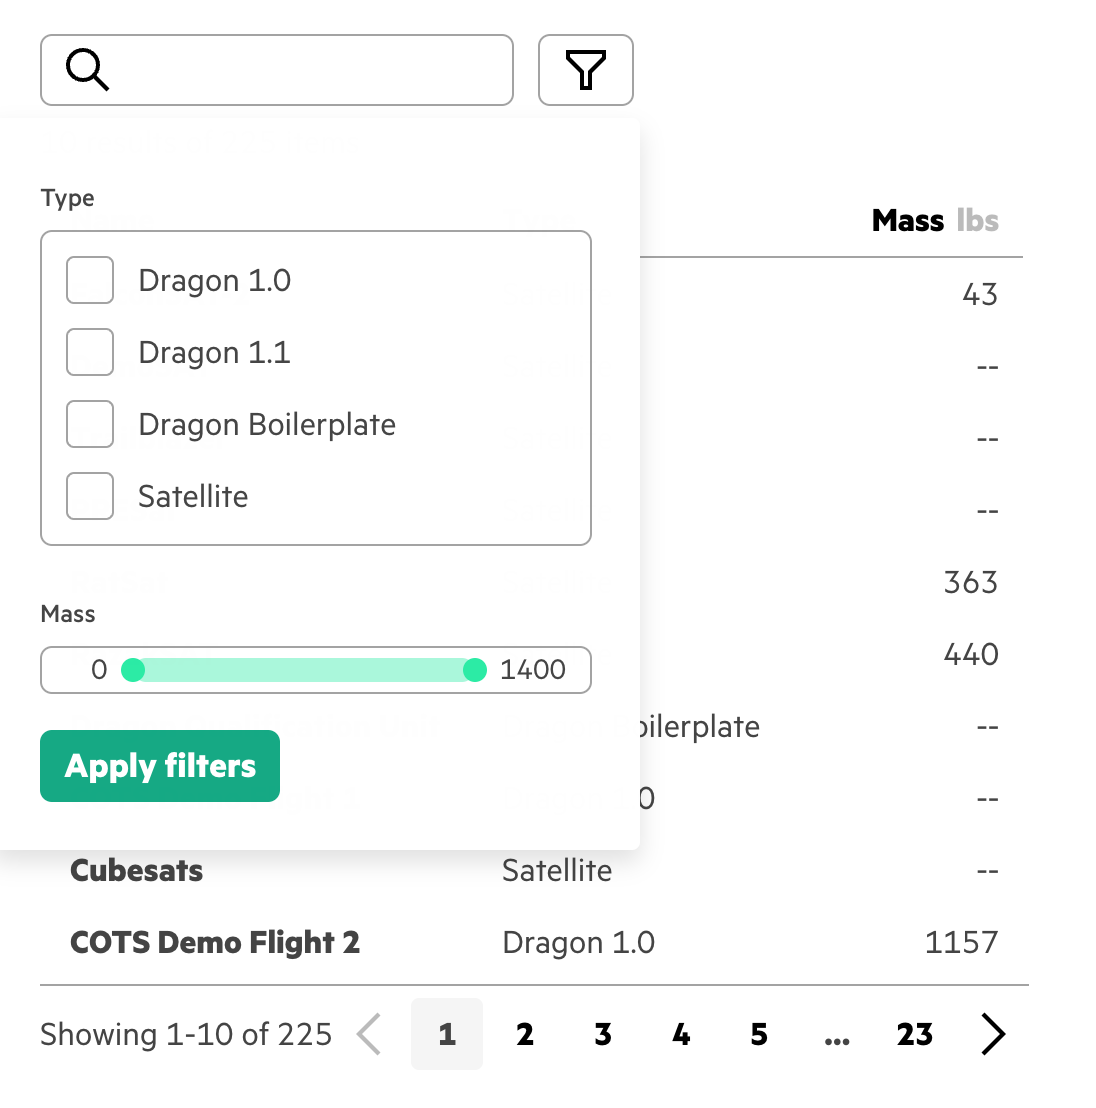Click the search magnifier icon

tap(87, 70)
